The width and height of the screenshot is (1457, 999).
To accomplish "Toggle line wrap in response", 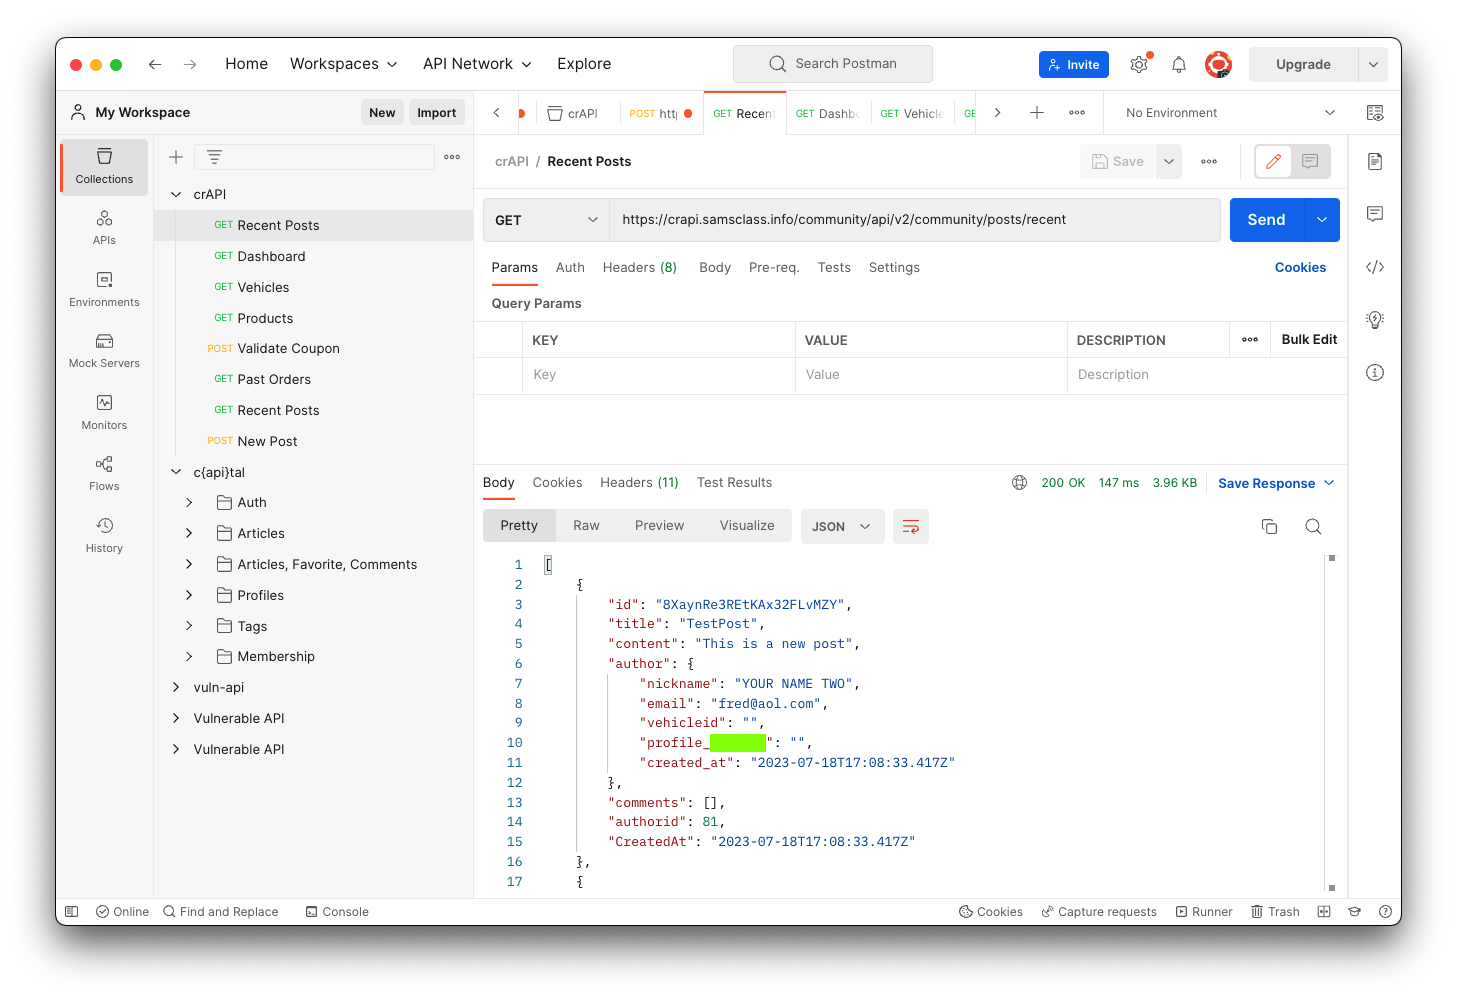I will point(911,526).
